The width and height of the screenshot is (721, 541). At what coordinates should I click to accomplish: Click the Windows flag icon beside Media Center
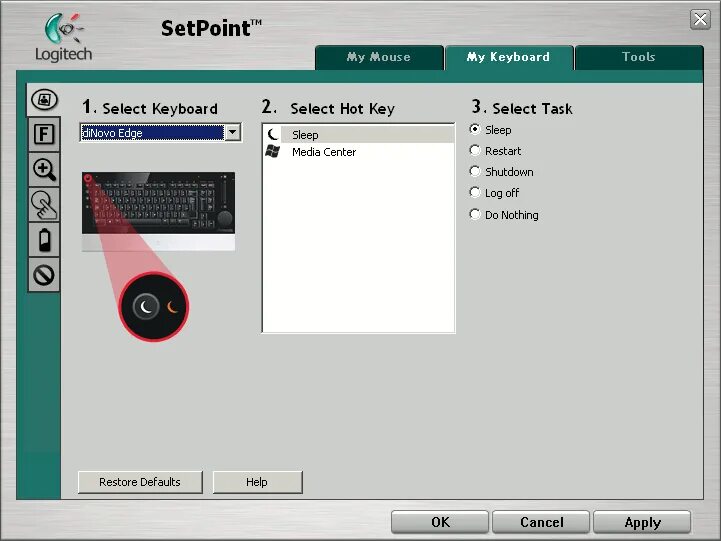tap(273, 152)
